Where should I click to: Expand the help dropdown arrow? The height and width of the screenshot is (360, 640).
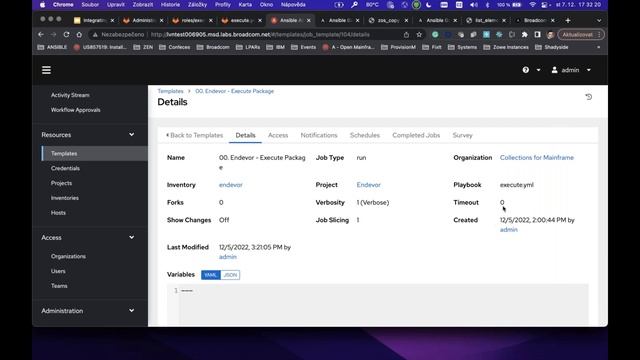pyautogui.click(x=538, y=70)
